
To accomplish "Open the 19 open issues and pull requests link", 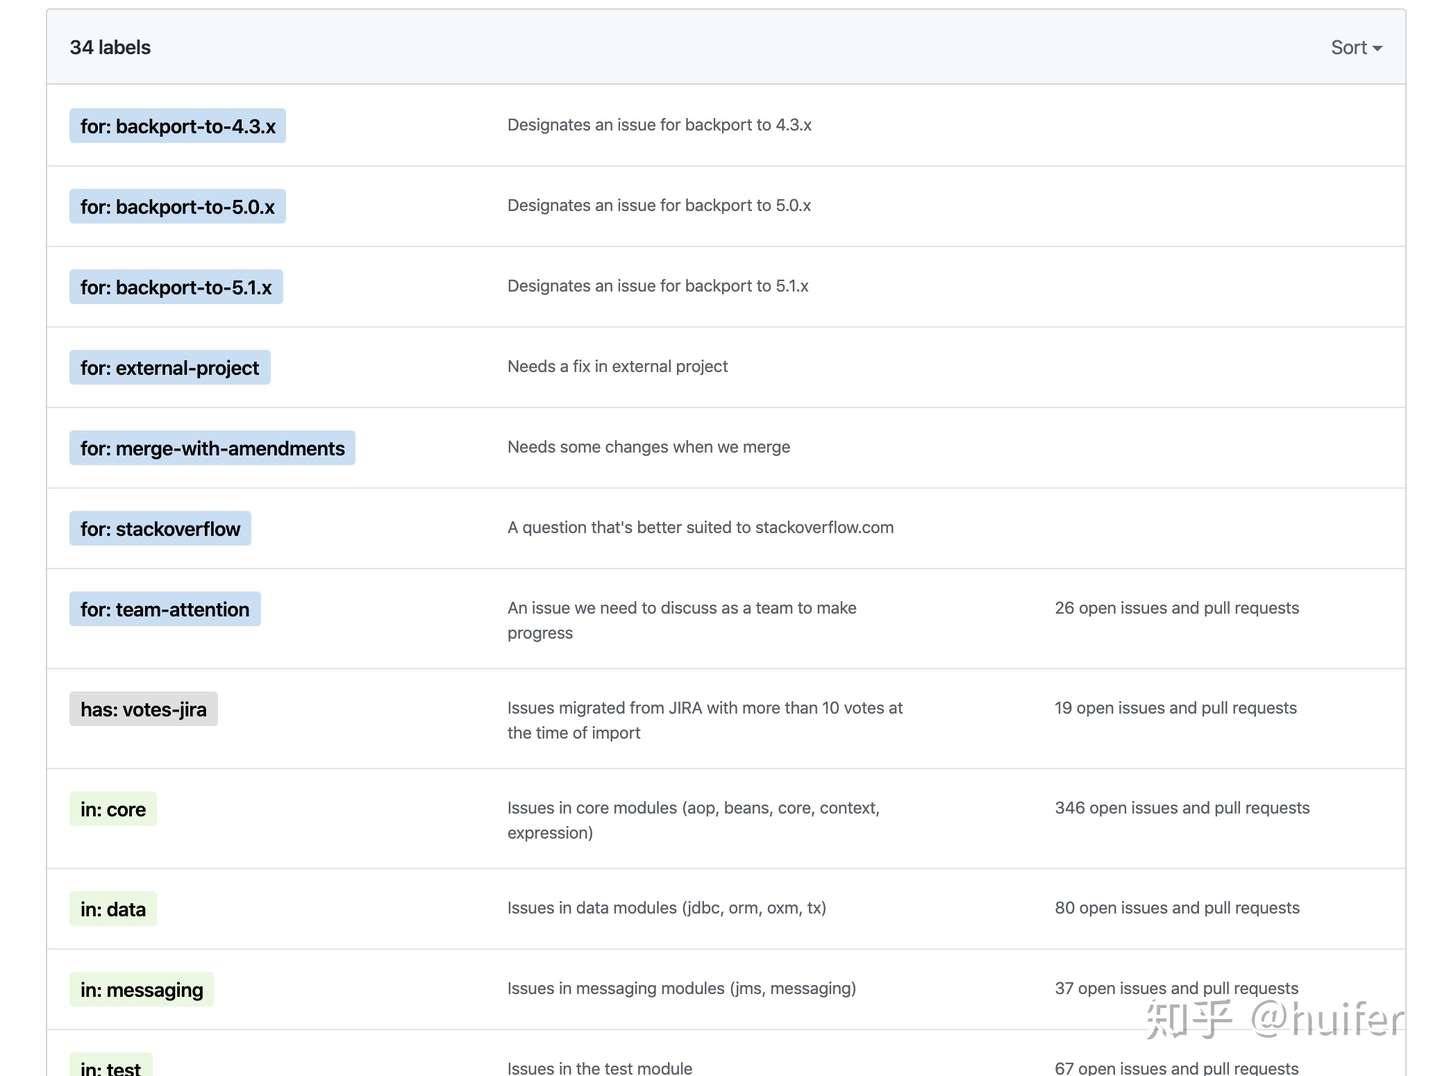I will [x=1175, y=708].
